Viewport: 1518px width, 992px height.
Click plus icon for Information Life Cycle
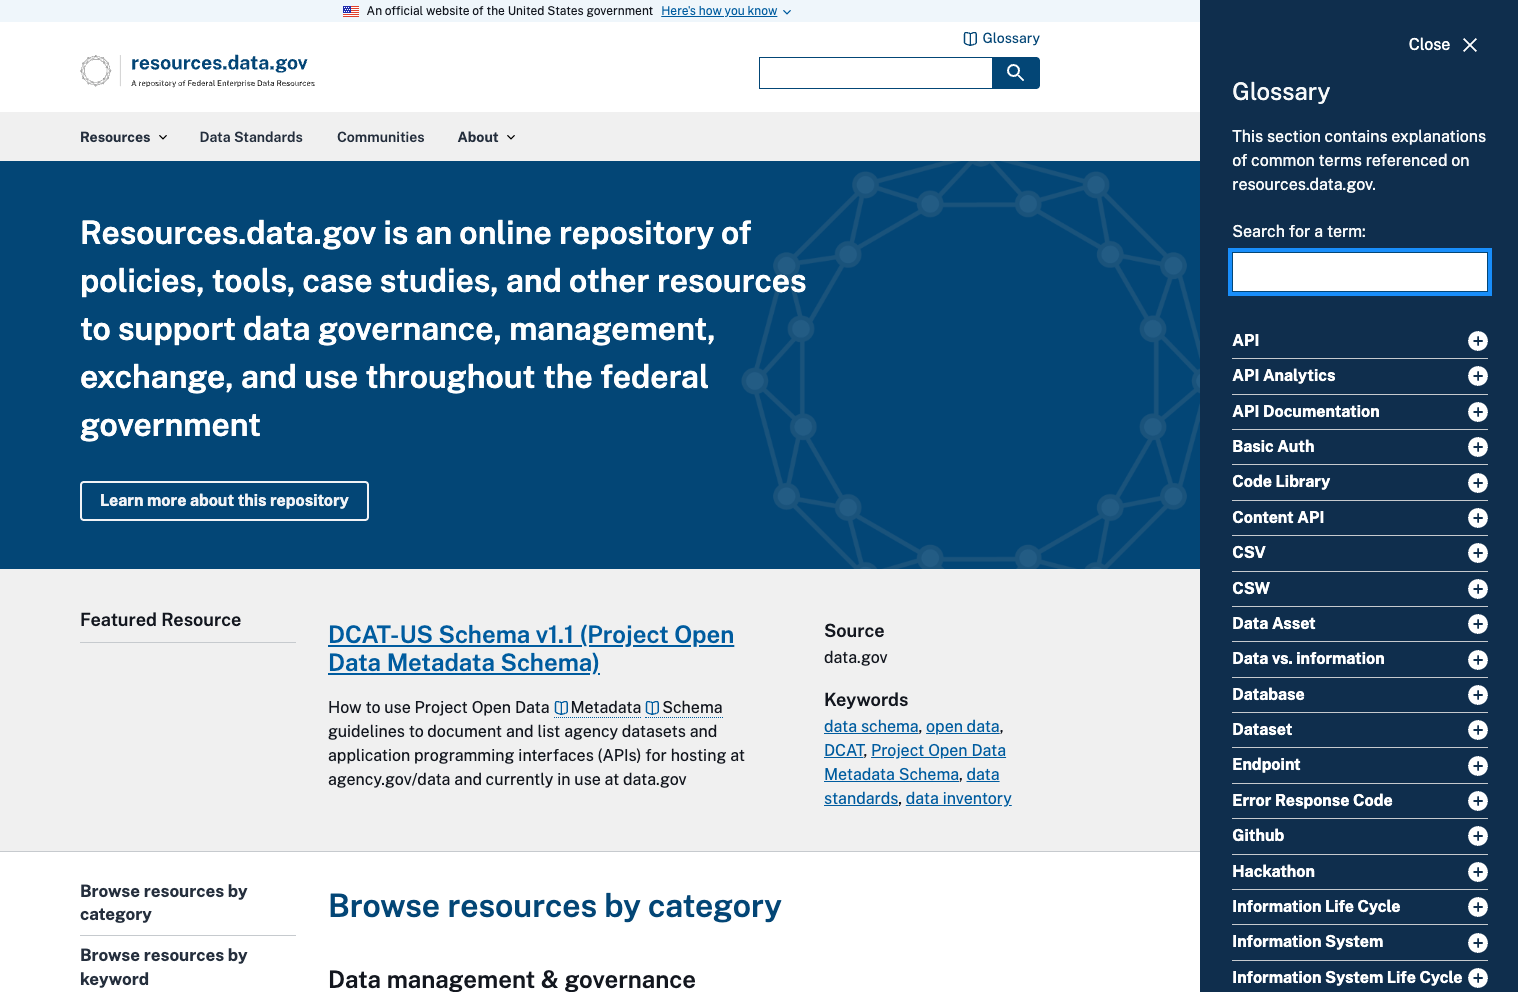[1478, 907]
